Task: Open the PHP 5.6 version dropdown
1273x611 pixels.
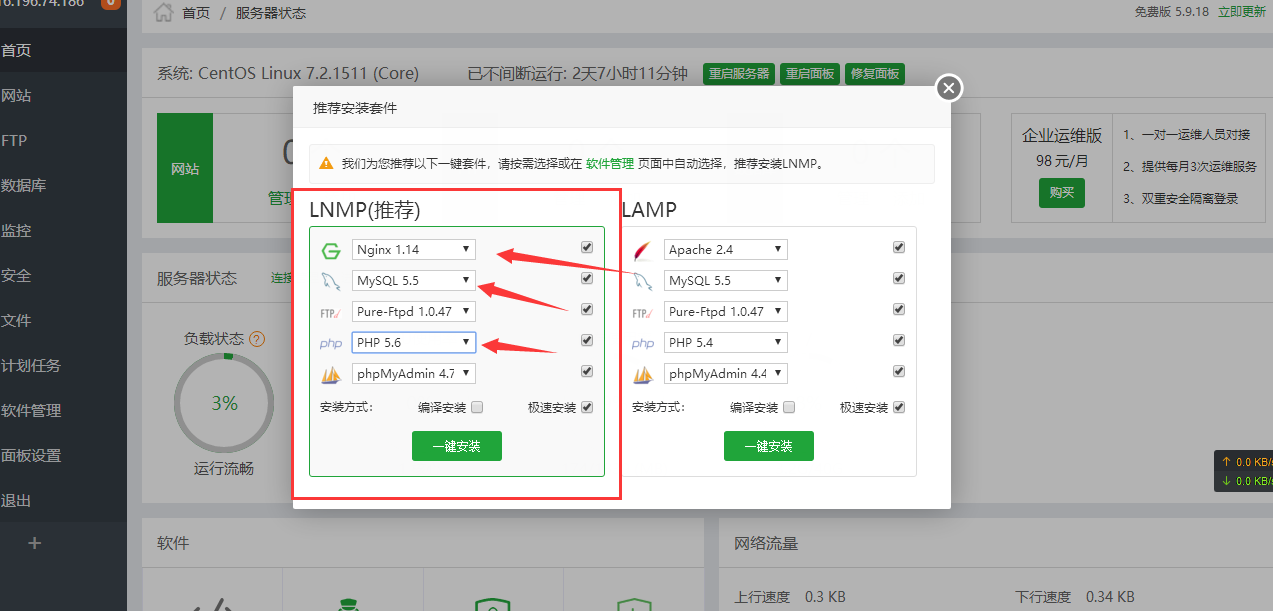Action: 414,342
